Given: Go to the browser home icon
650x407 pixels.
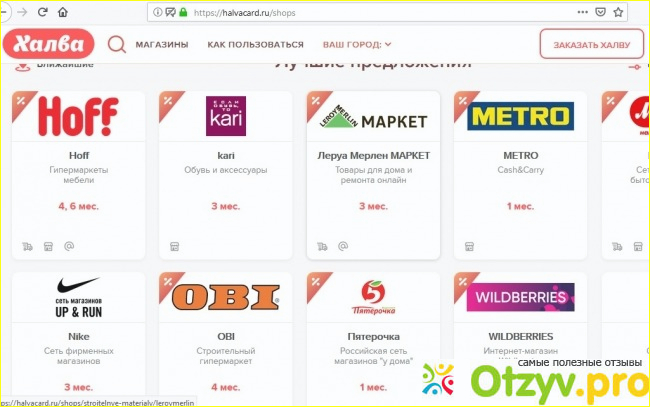Looking at the screenshot, I should click(63, 12).
